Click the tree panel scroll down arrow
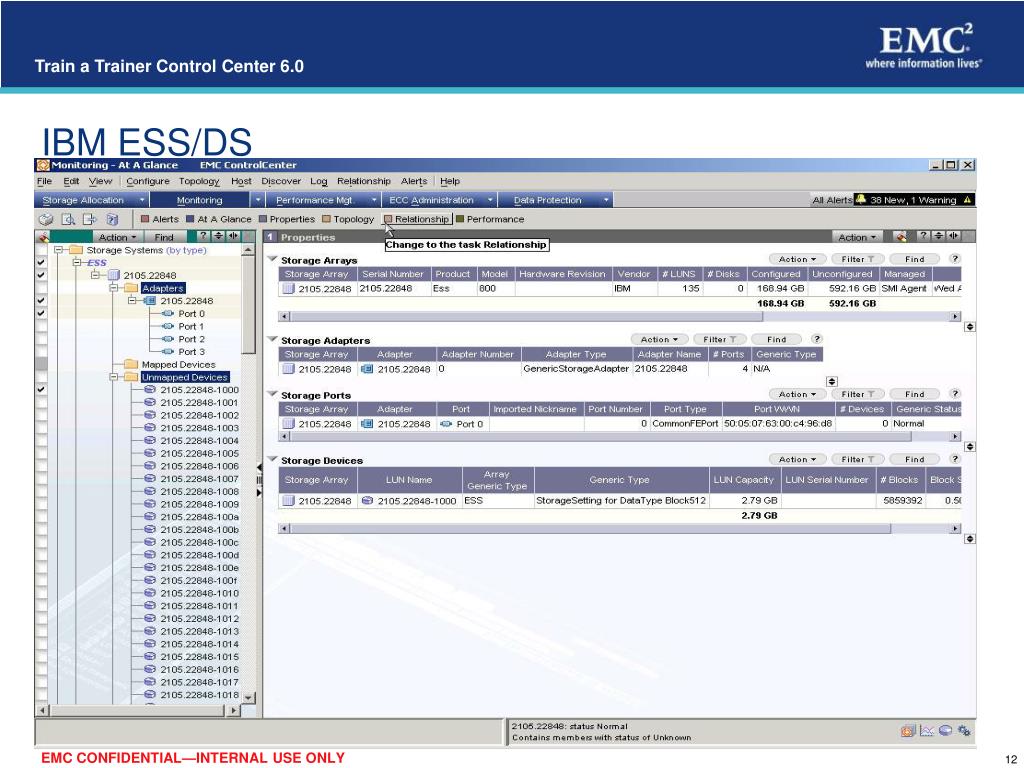The height and width of the screenshot is (768, 1024). click(x=249, y=697)
